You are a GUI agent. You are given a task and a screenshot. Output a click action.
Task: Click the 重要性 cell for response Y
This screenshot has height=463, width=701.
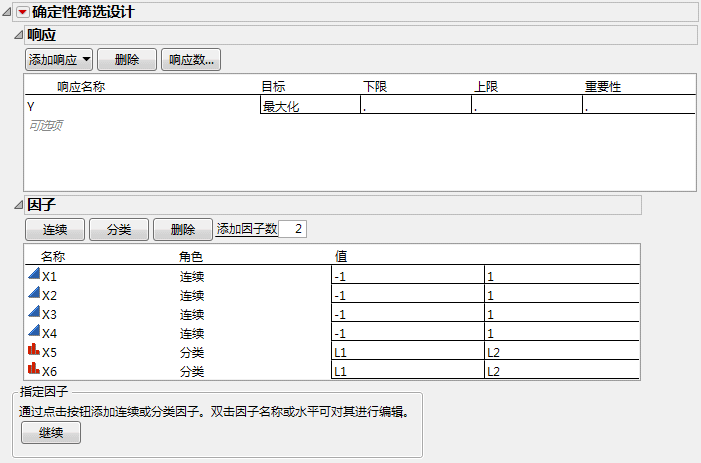pos(639,106)
